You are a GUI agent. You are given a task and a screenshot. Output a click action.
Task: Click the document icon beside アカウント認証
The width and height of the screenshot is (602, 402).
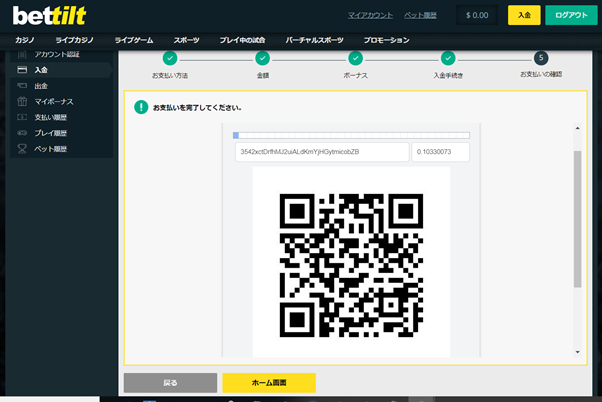click(x=22, y=55)
